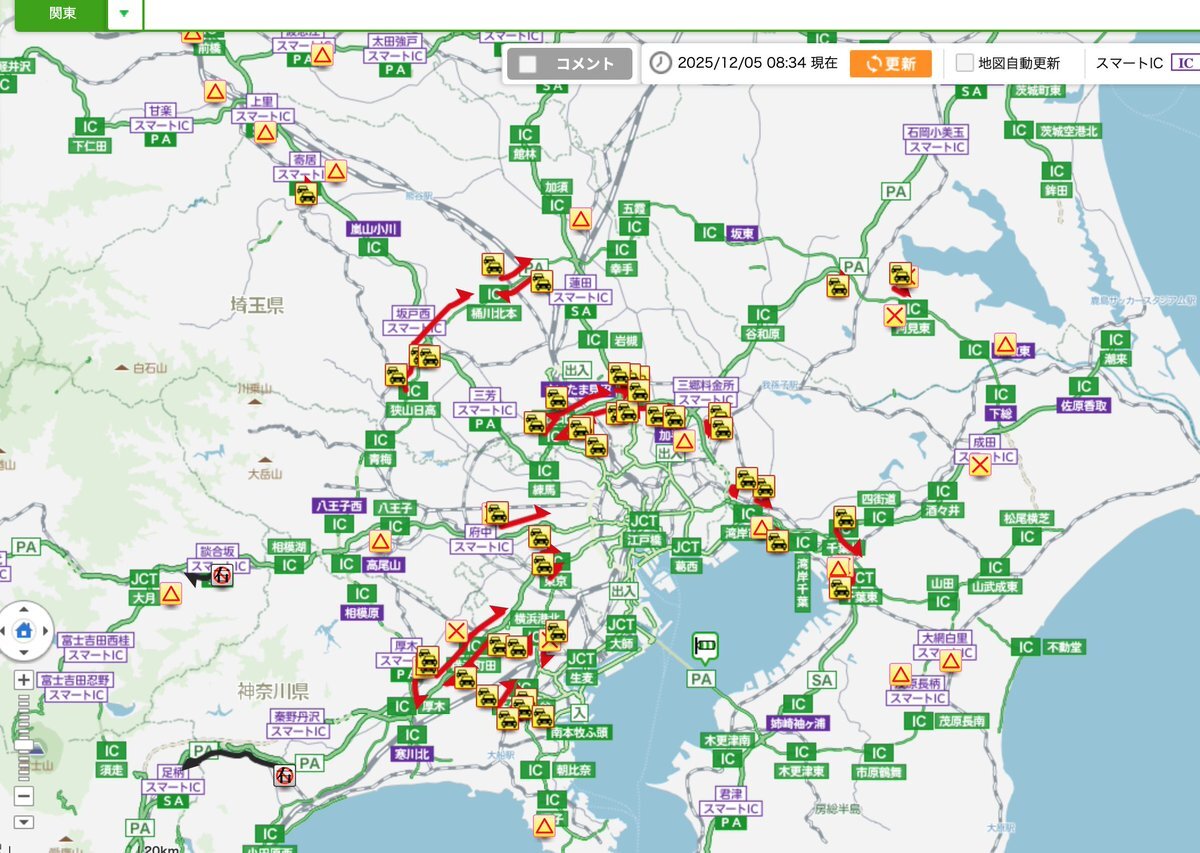Pan the map down with arrow
The width and height of the screenshot is (1200, 853).
(x=25, y=653)
